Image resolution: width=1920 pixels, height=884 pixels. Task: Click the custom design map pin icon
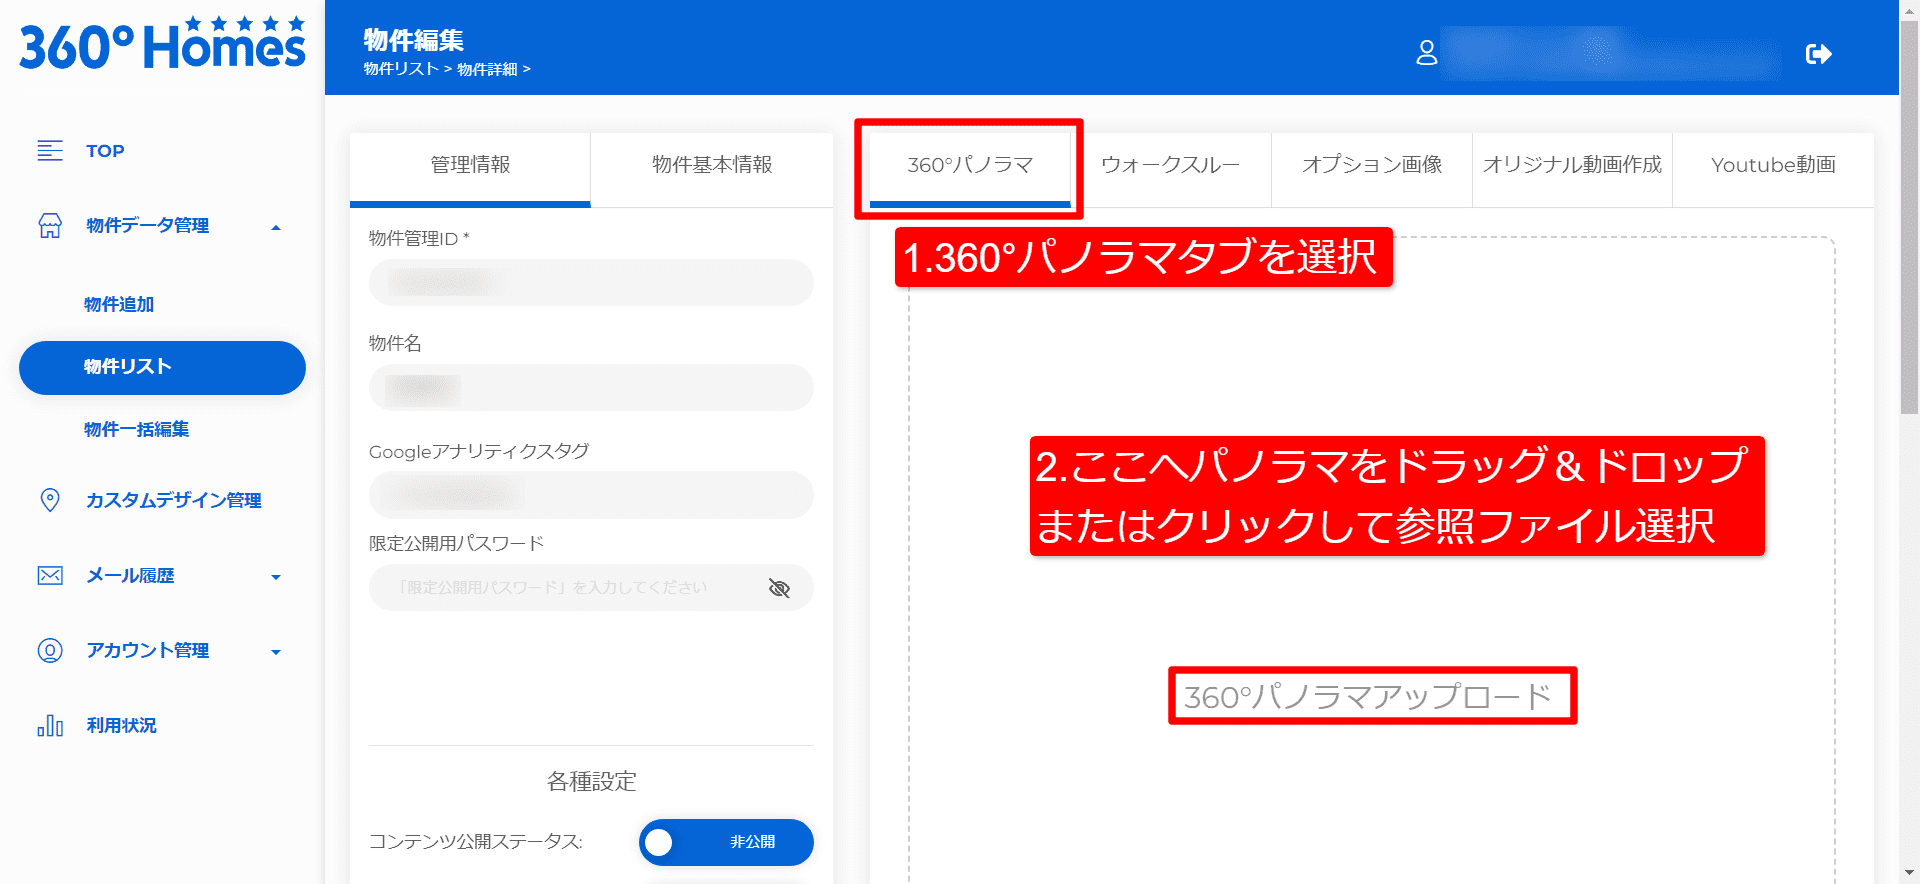coord(50,500)
